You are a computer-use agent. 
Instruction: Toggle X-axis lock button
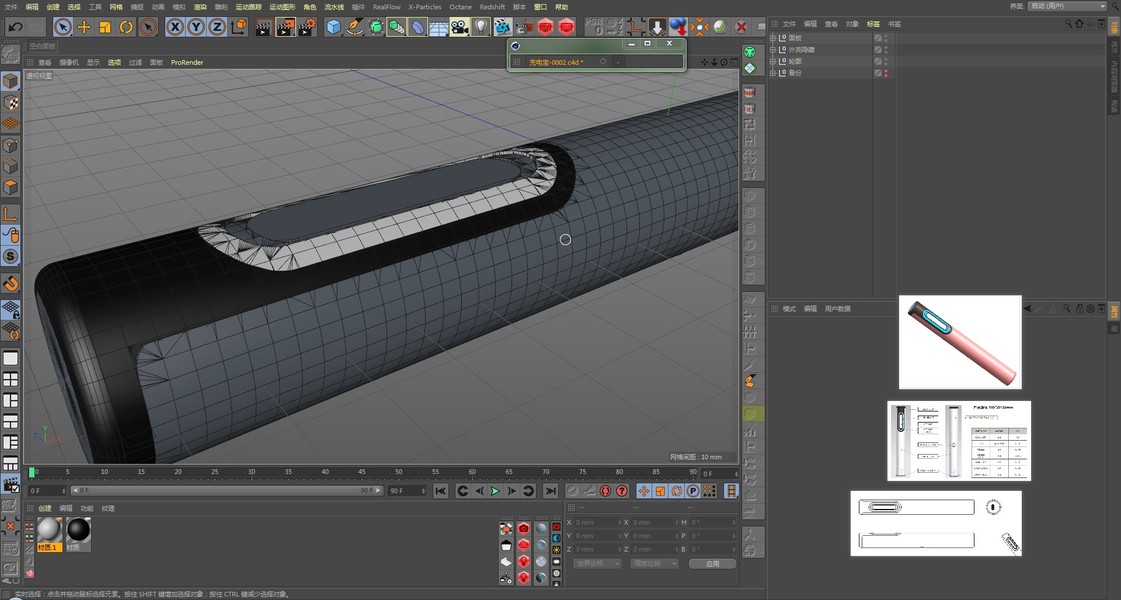coord(175,27)
